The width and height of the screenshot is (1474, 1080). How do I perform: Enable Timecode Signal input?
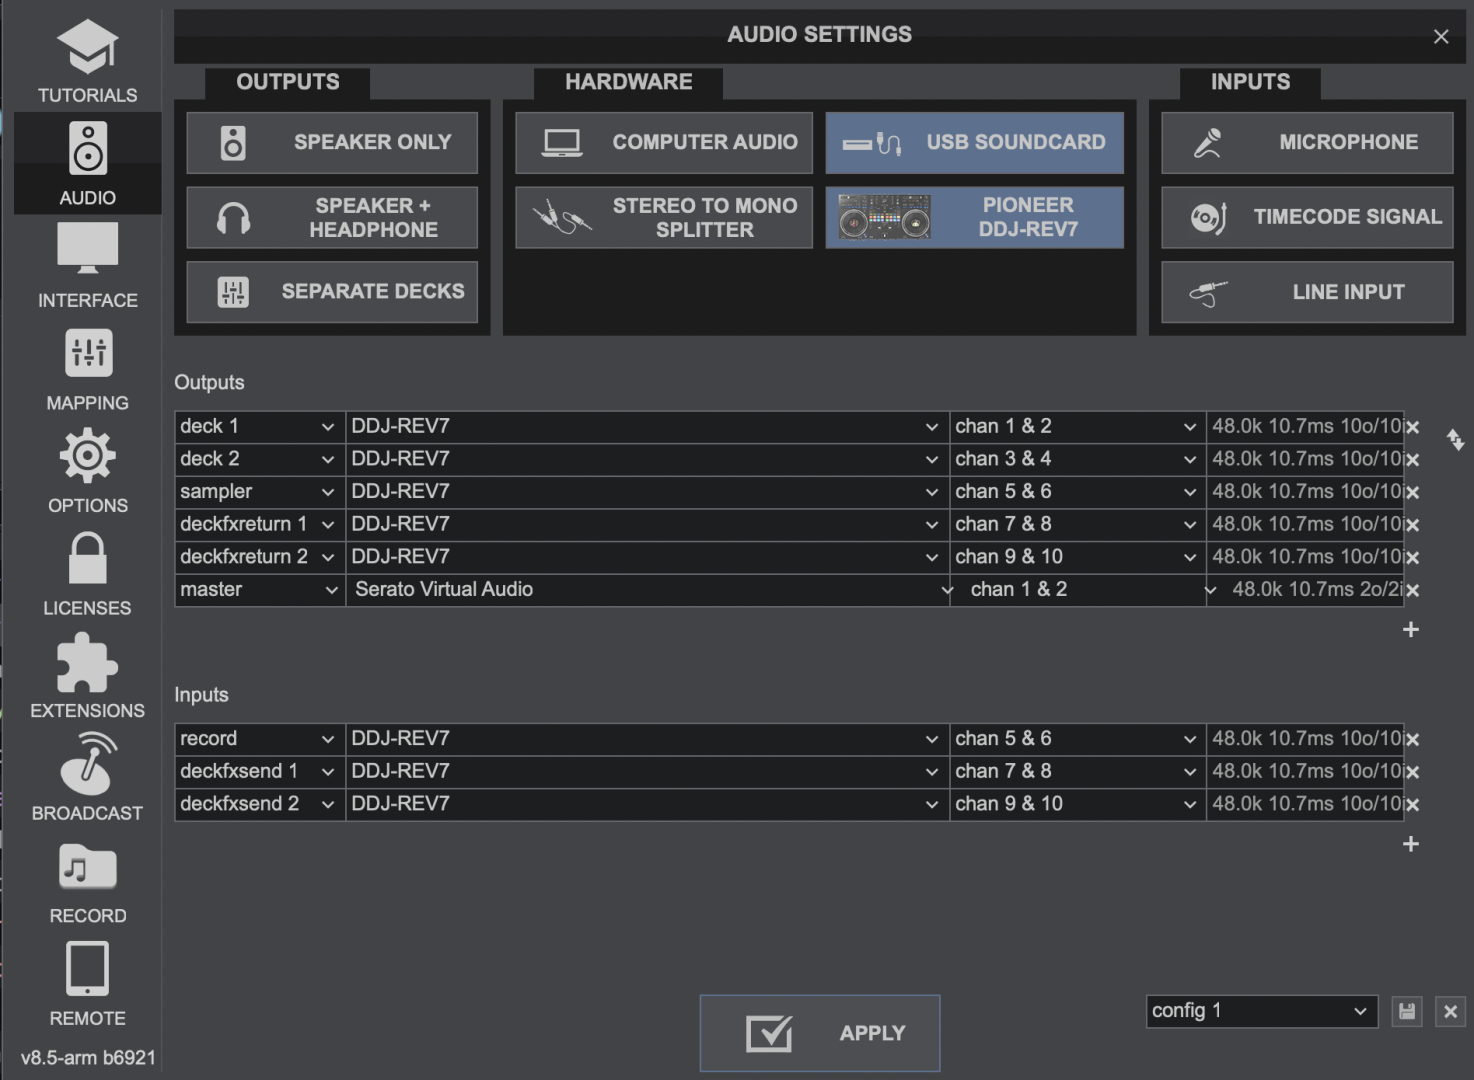click(x=1307, y=217)
